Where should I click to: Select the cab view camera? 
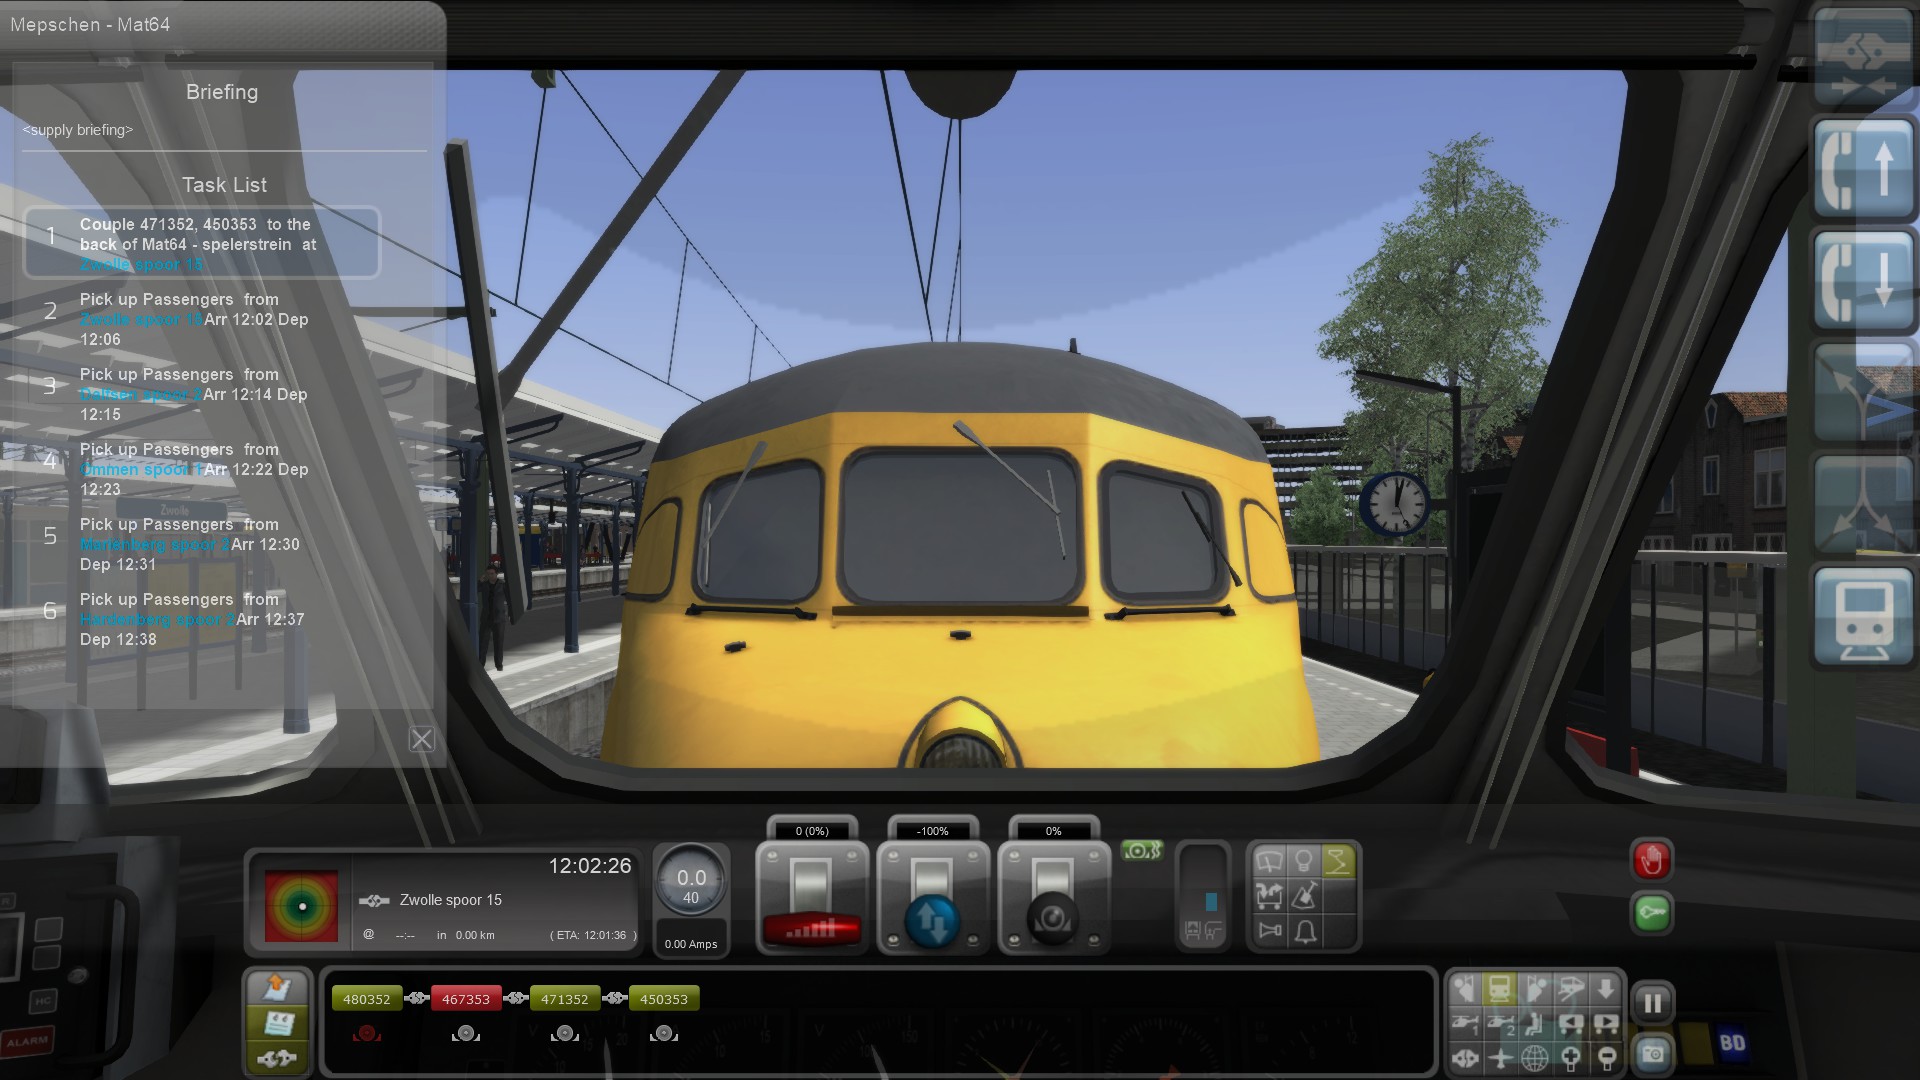pyautogui.click(x=1500, y=989)
